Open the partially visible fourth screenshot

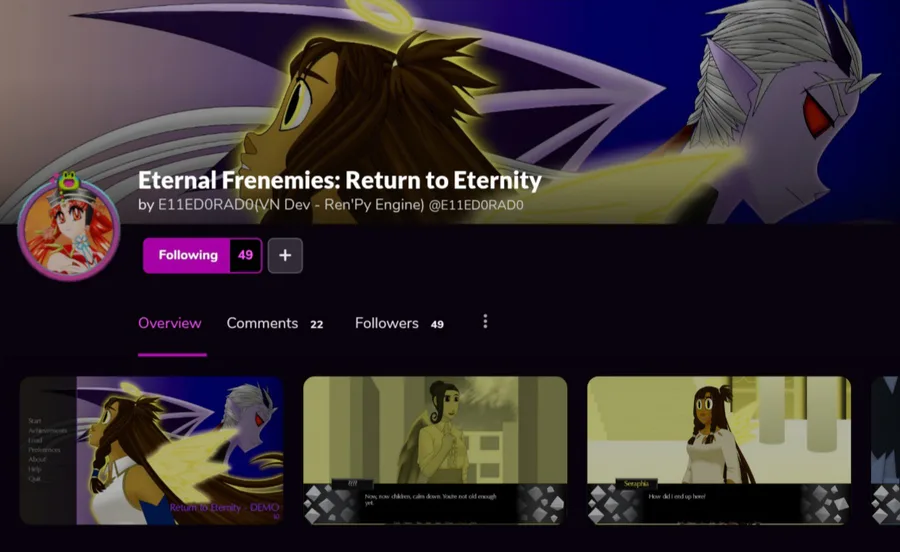click(x=885, y=450)
